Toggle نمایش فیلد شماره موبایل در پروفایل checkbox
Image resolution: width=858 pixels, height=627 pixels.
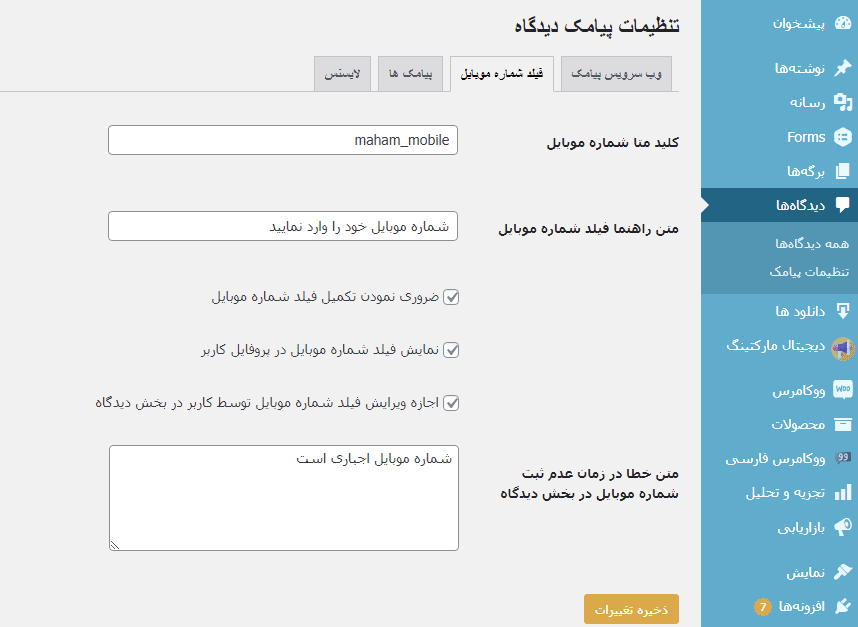click(451, 350)
